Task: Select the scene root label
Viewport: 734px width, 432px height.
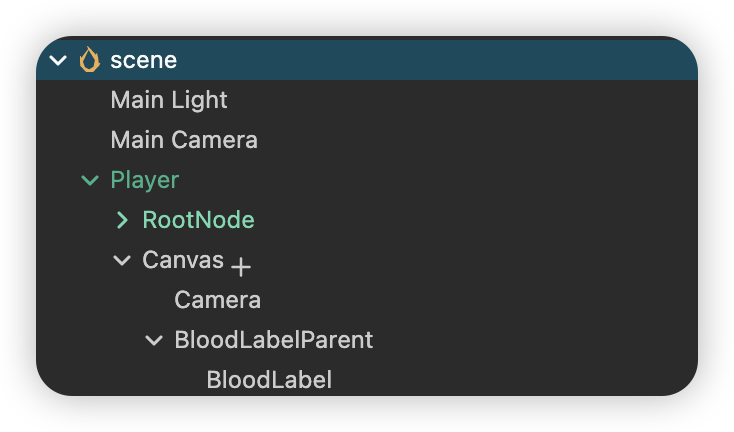Action: (x=143, y=60)
